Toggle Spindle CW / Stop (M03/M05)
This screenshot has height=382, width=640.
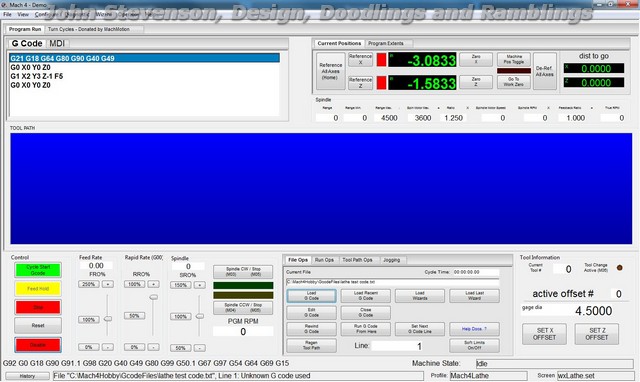point(243,272)
